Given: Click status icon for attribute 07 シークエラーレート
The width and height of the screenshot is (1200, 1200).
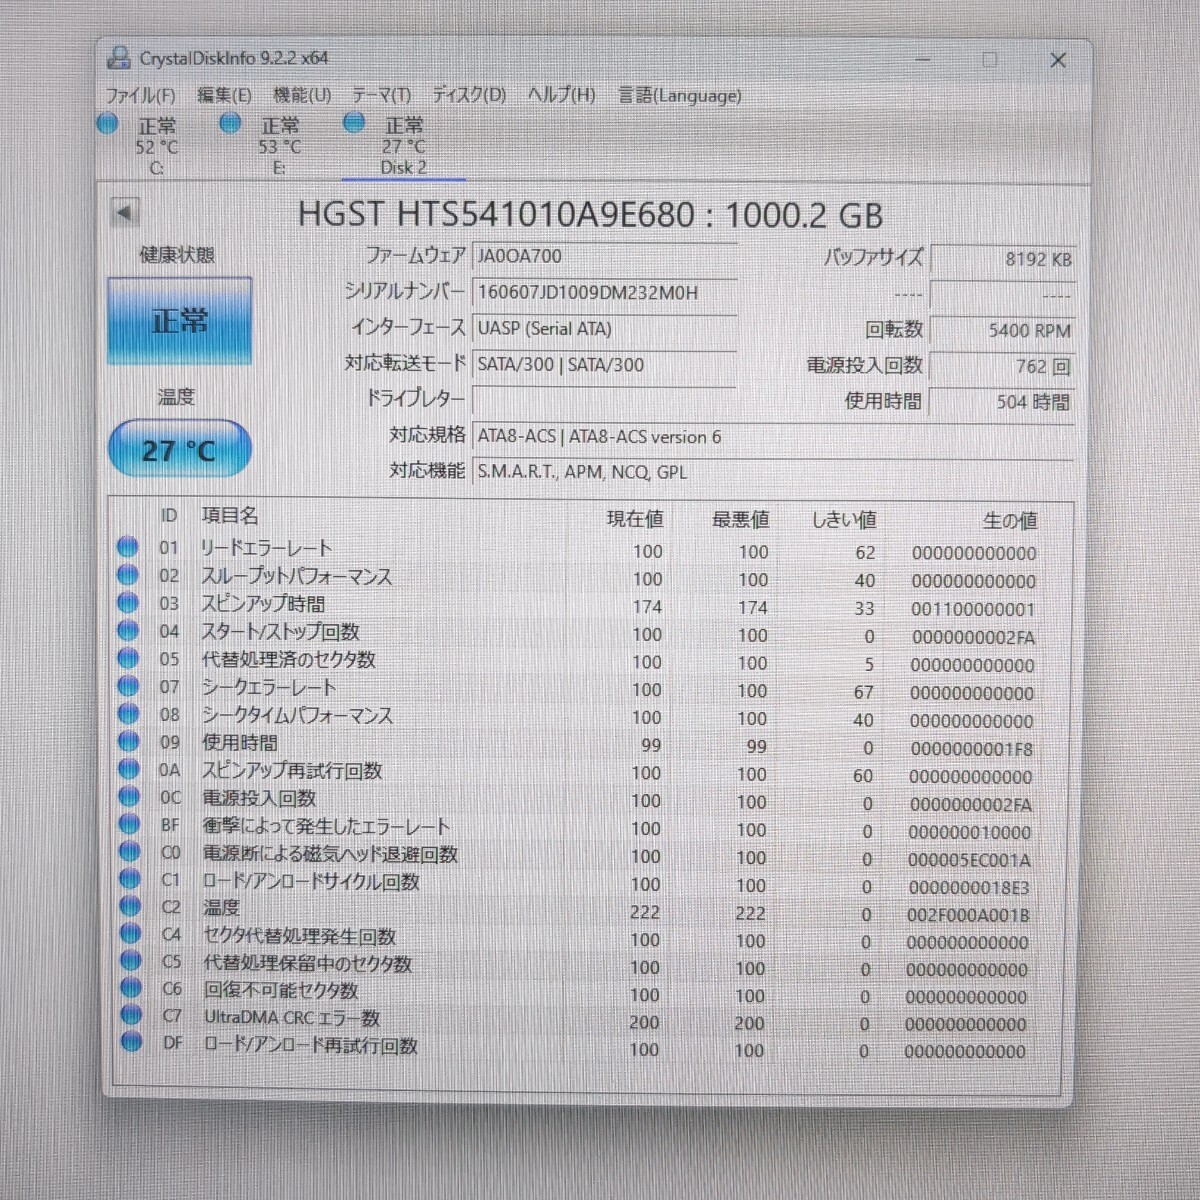Looking at the screenshot, I should [128, 686].
